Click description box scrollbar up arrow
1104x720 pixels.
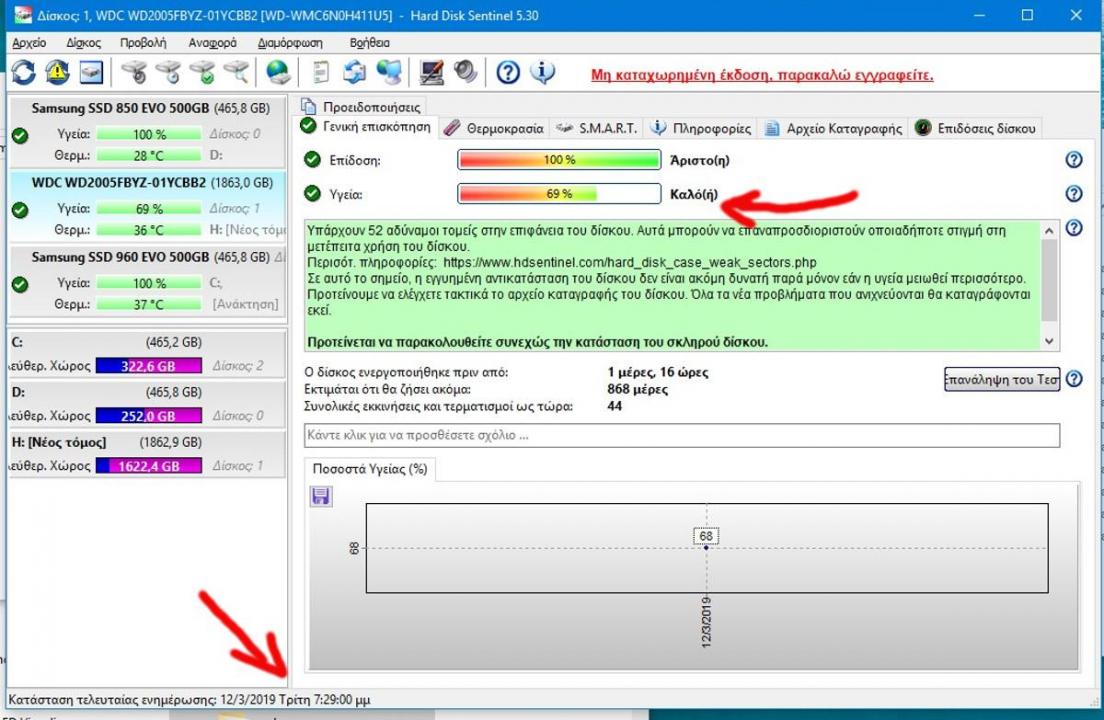pyautogui.click(x=1049, y=230)
